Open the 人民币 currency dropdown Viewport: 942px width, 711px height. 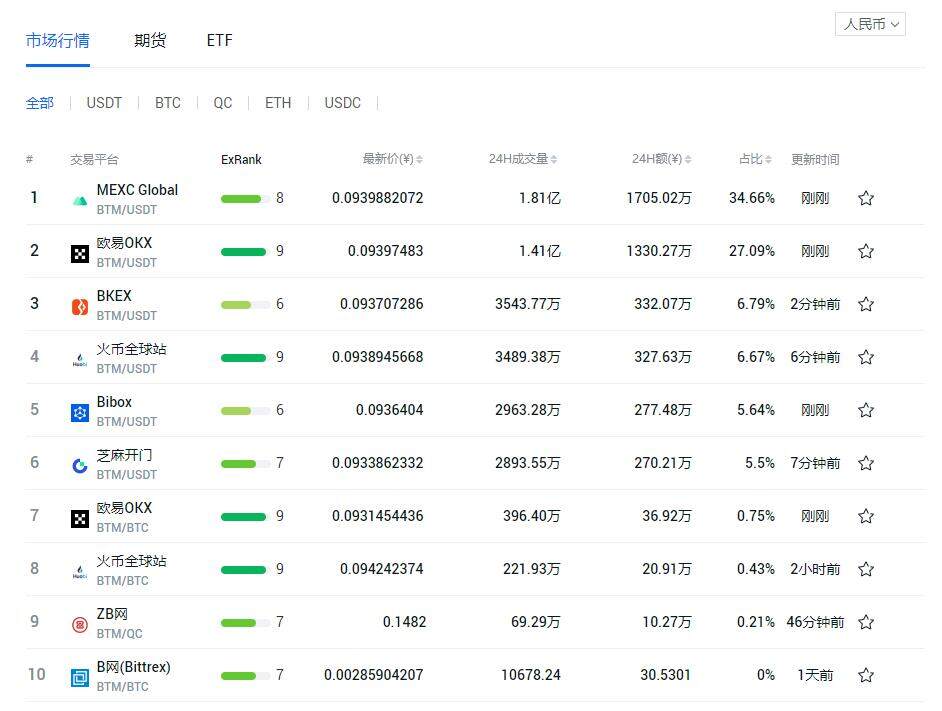pos(869,24)
